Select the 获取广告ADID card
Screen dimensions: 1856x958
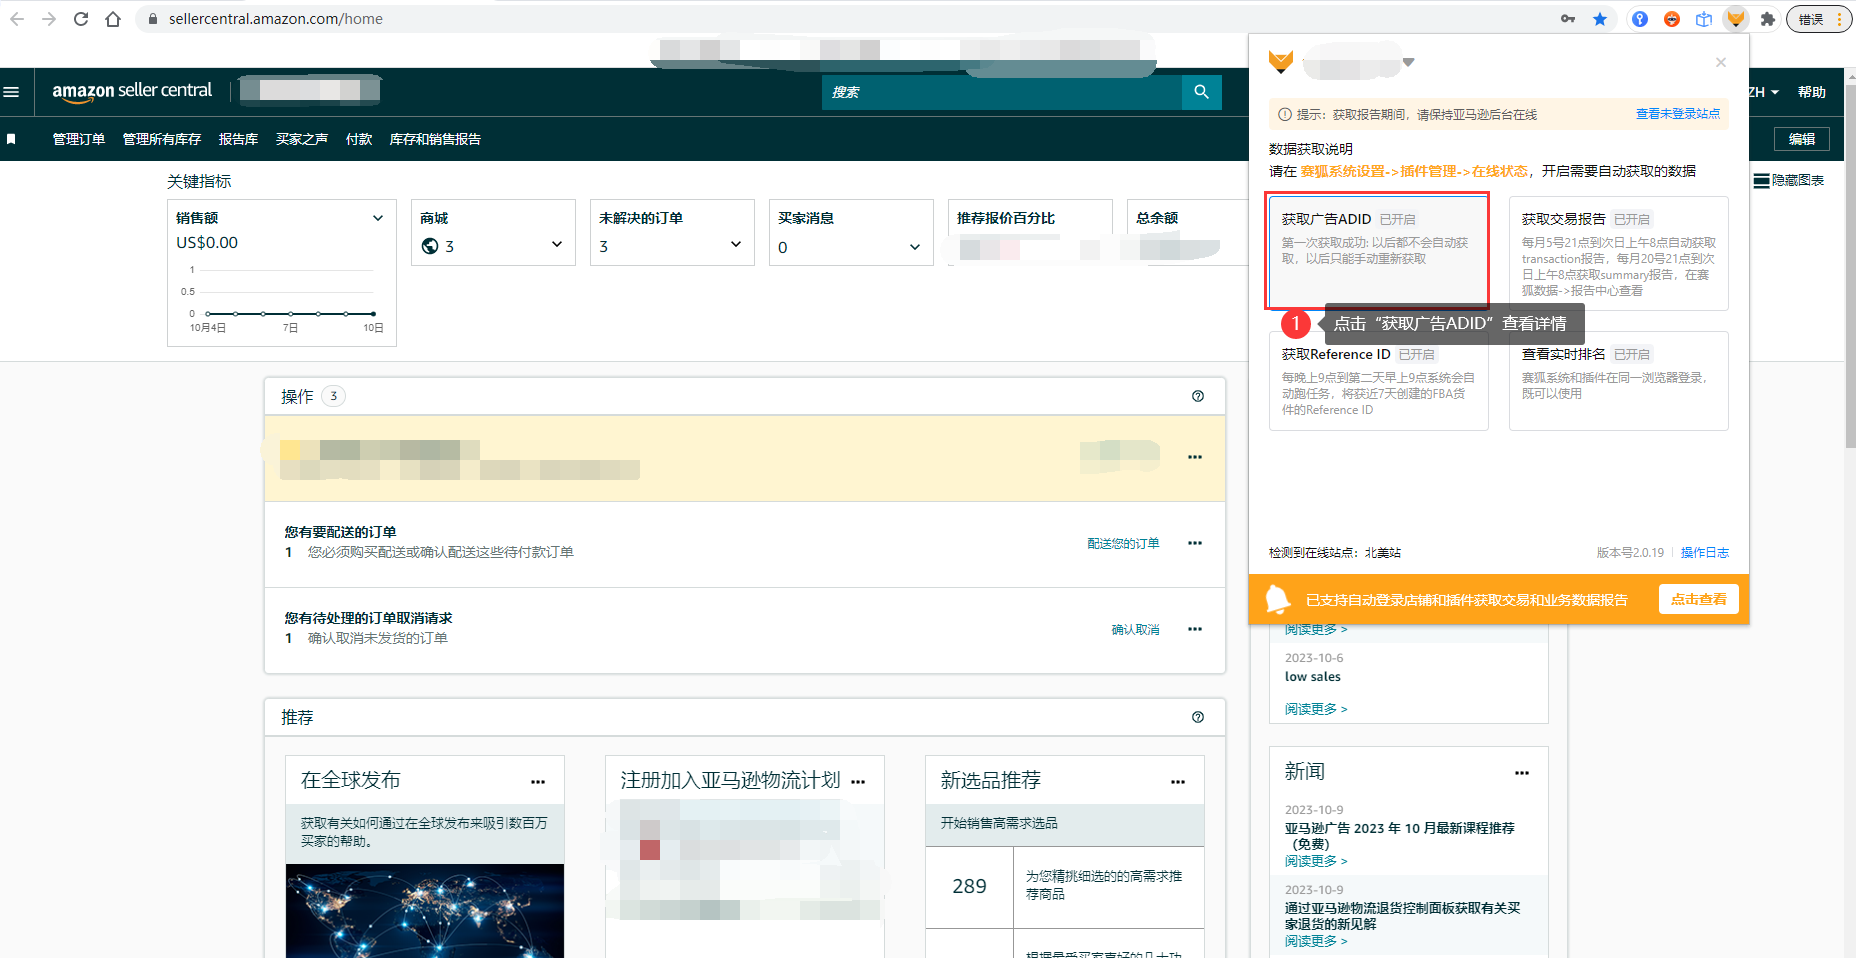click(1377, 250)
